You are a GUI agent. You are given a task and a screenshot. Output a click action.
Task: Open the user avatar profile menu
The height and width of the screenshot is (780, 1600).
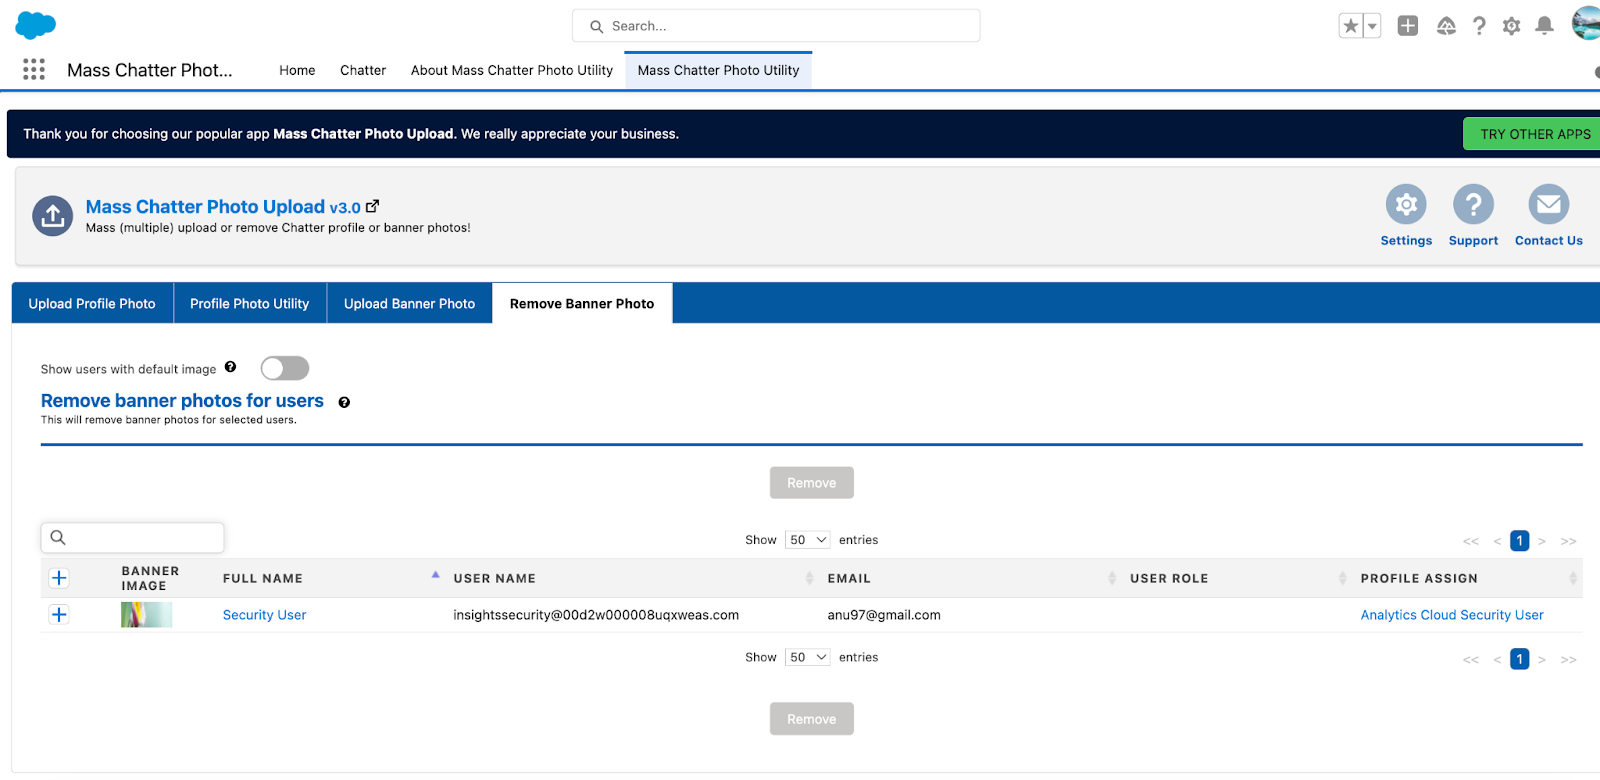[1586, 23]
